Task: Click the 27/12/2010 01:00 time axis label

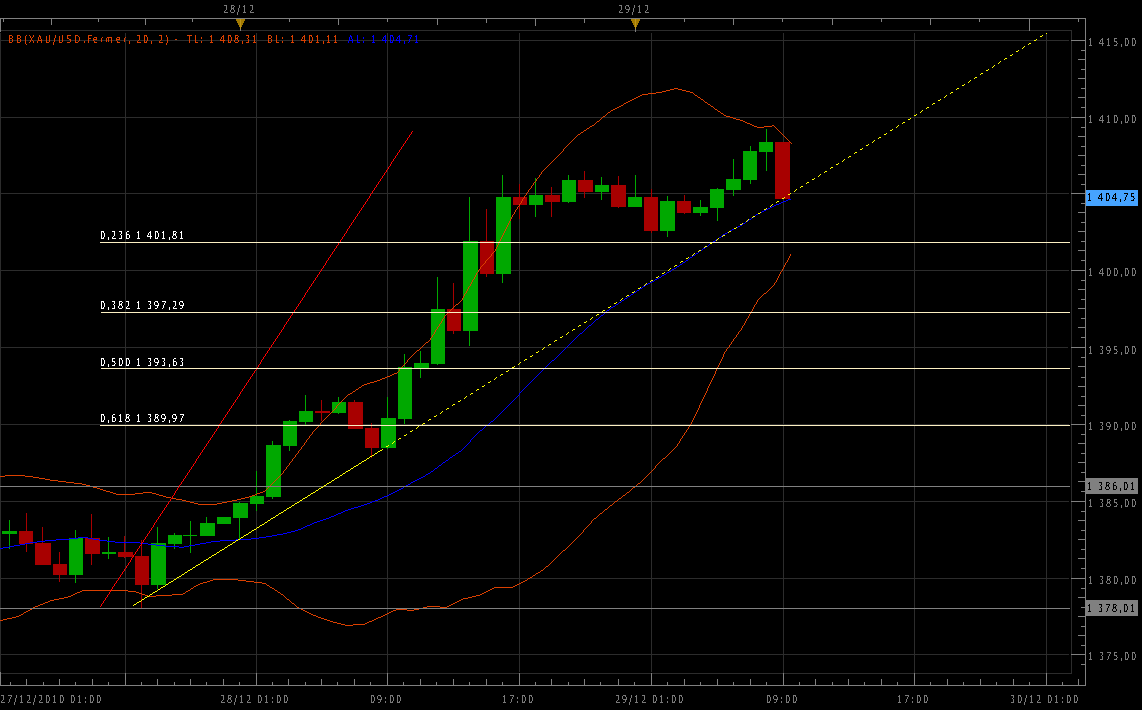Action: click(x=50, y=699)
